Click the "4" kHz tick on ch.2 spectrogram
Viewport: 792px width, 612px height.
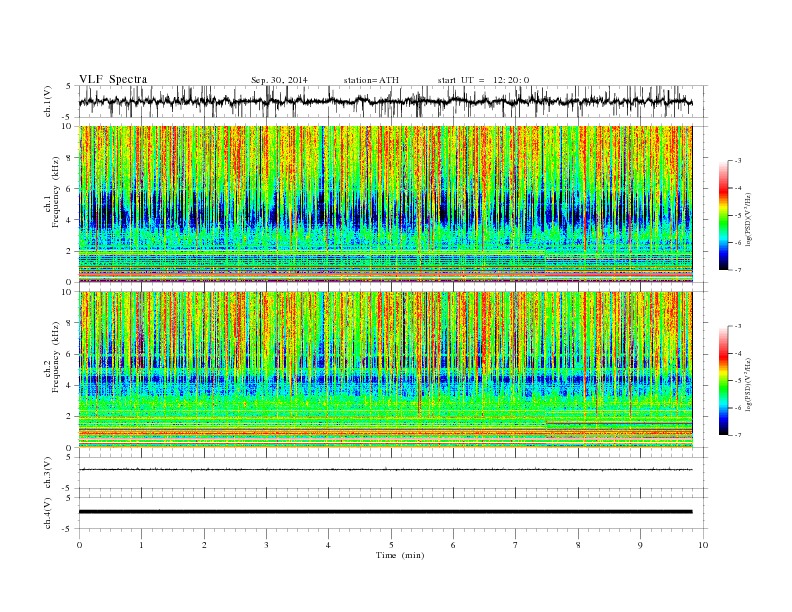[x=70, y=386]
